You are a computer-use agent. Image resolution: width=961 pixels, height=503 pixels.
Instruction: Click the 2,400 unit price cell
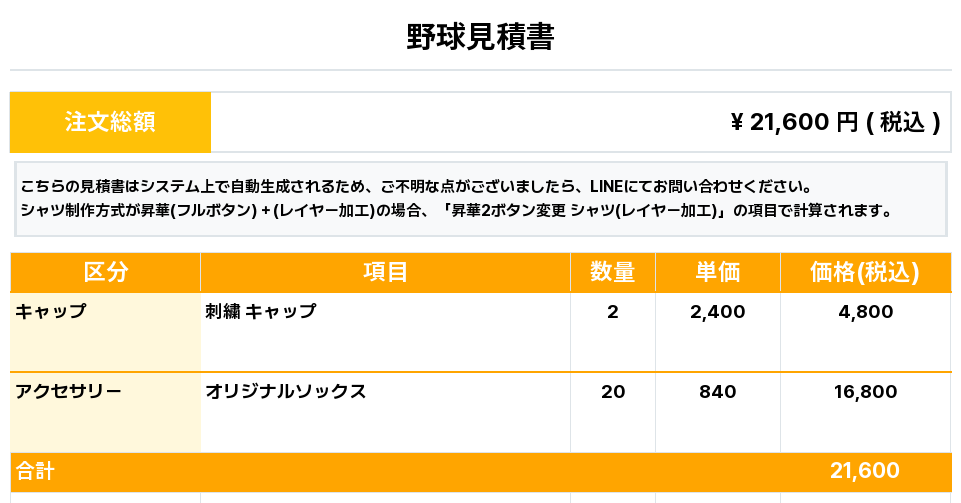pos(718,331)
